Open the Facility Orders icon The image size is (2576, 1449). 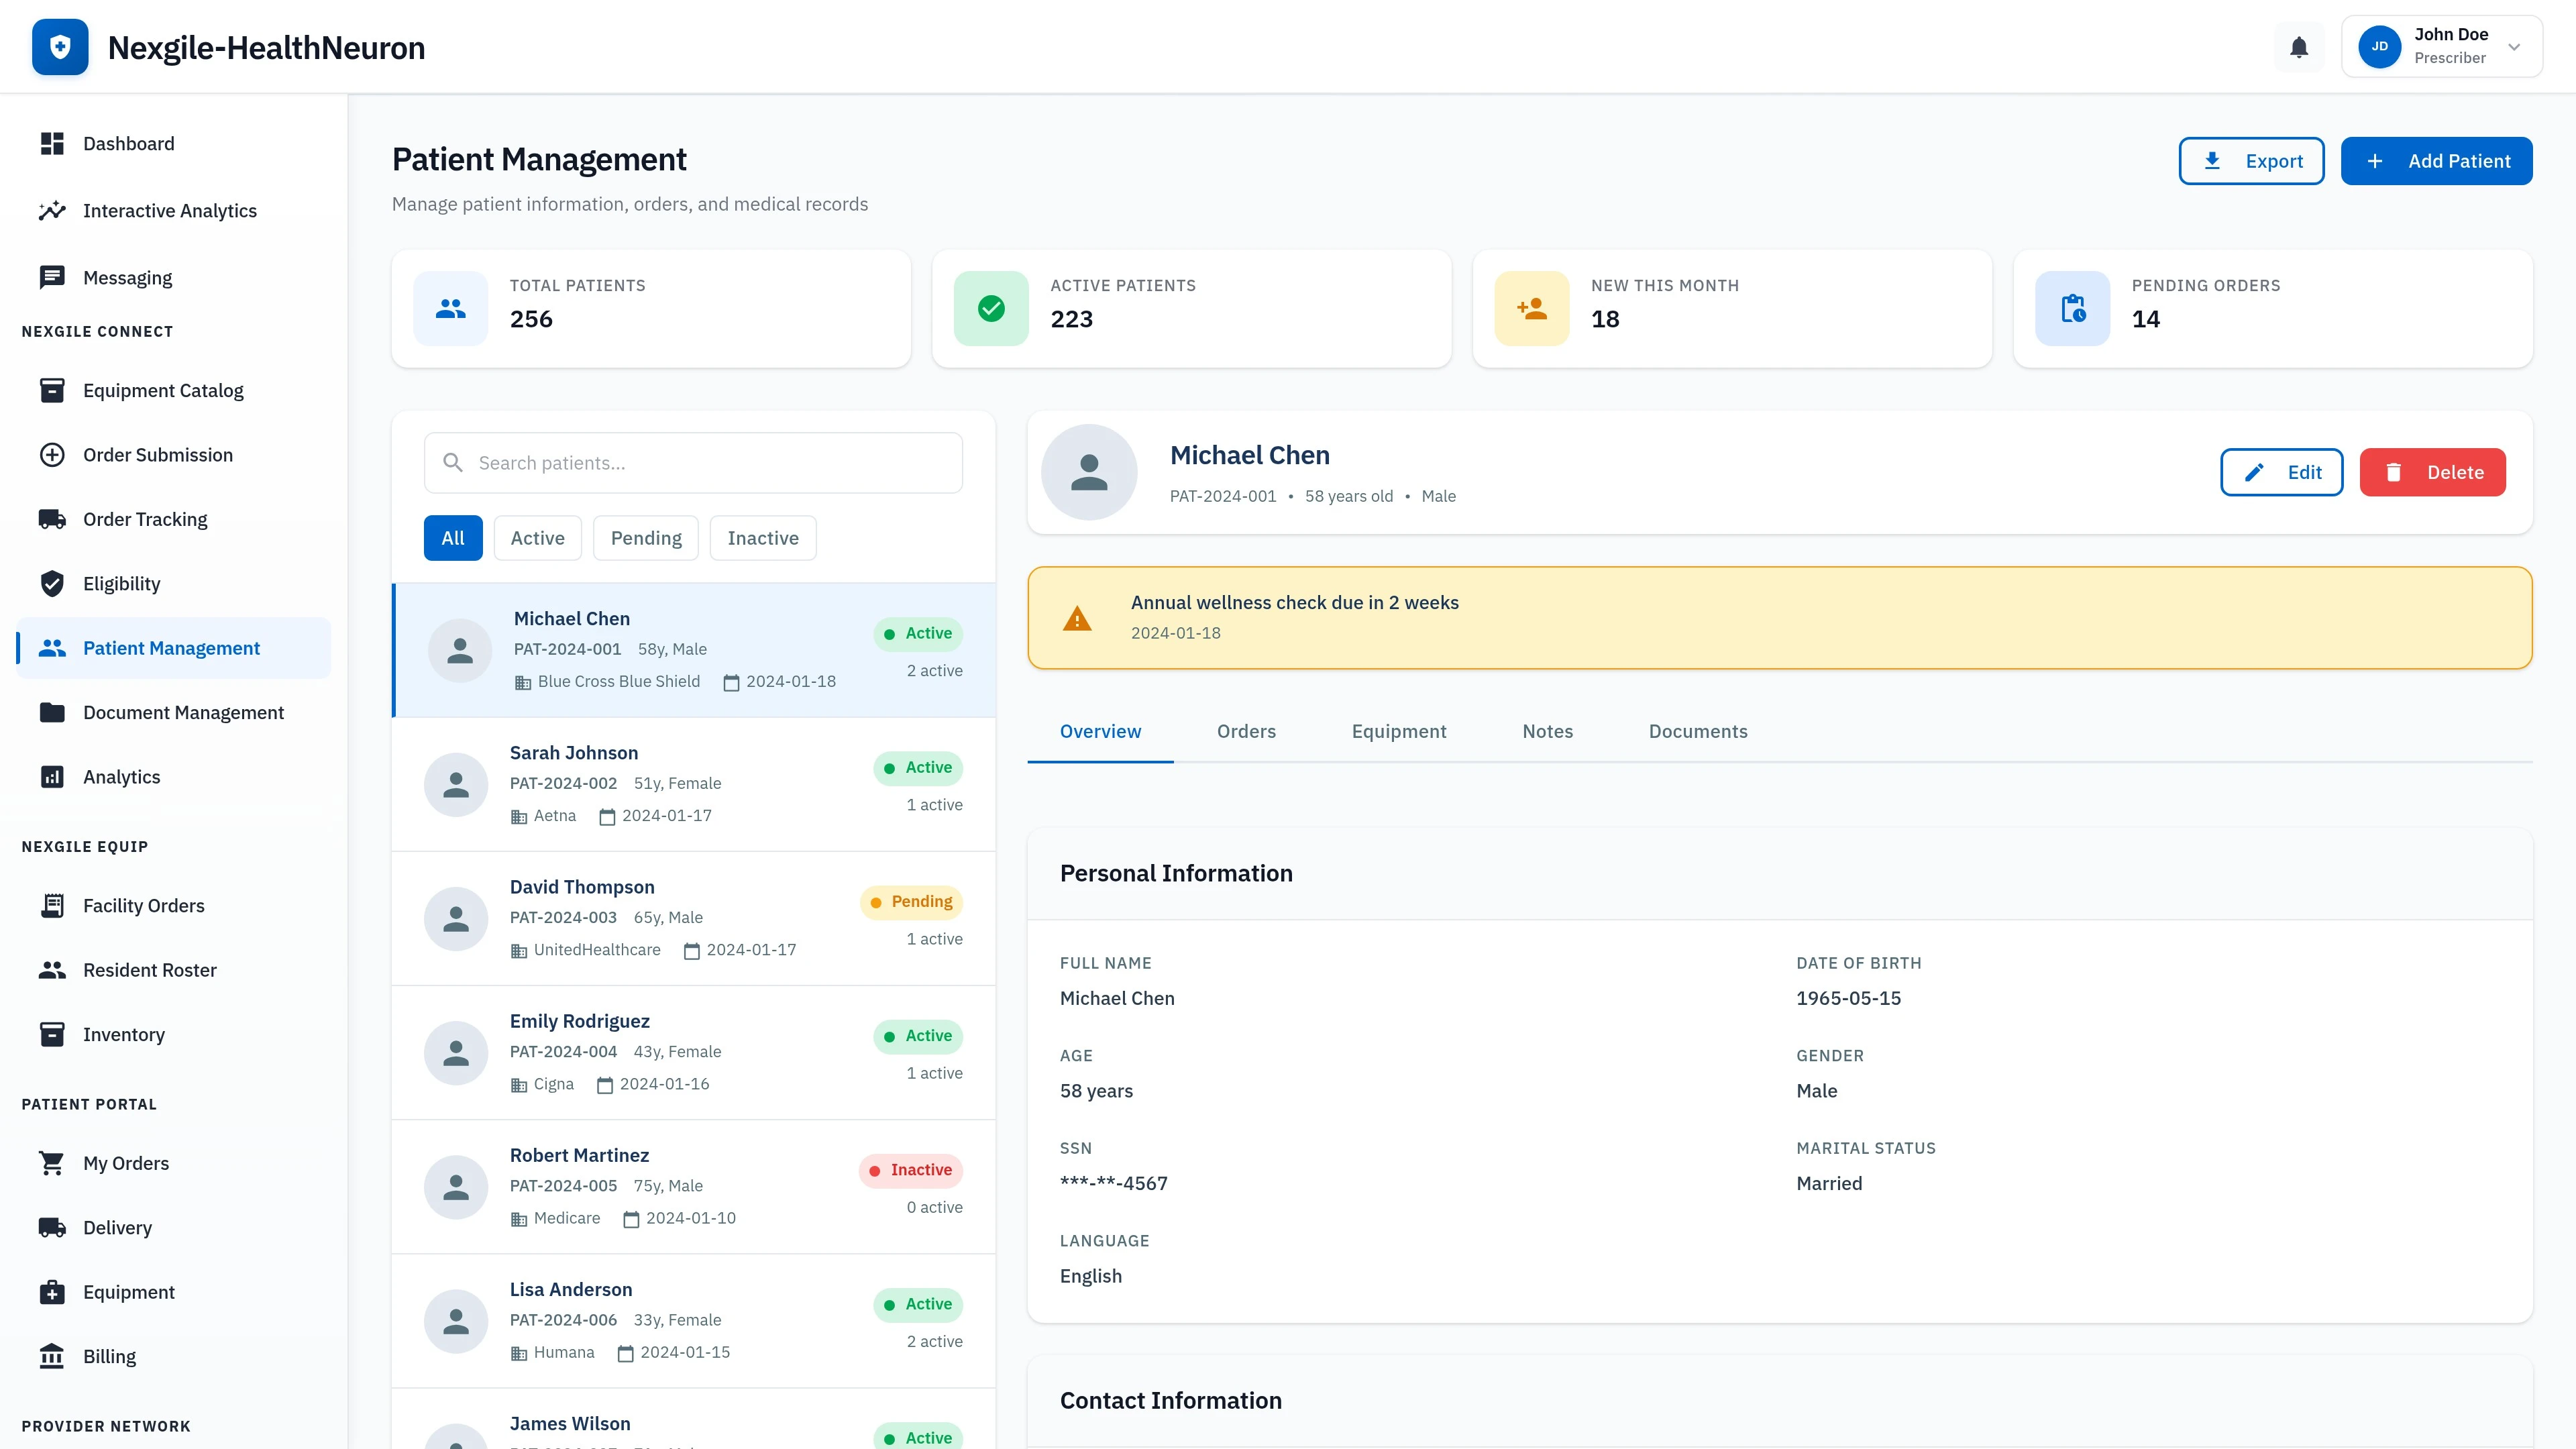coord(52,905)
